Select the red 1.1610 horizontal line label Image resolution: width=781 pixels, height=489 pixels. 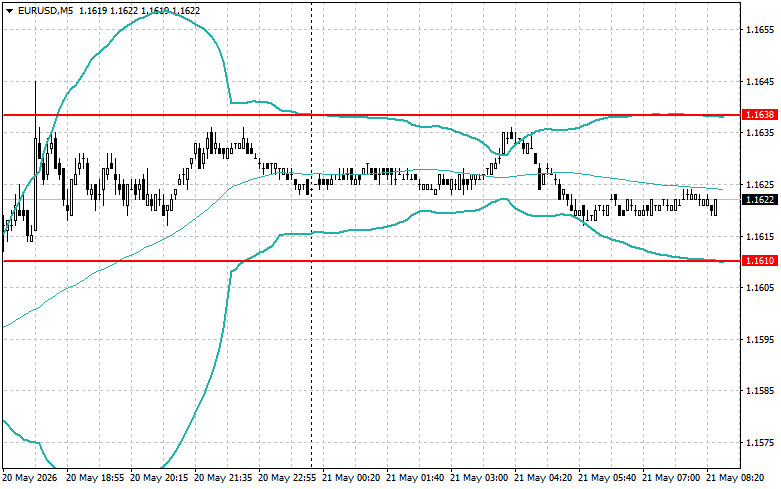[759, 260]
